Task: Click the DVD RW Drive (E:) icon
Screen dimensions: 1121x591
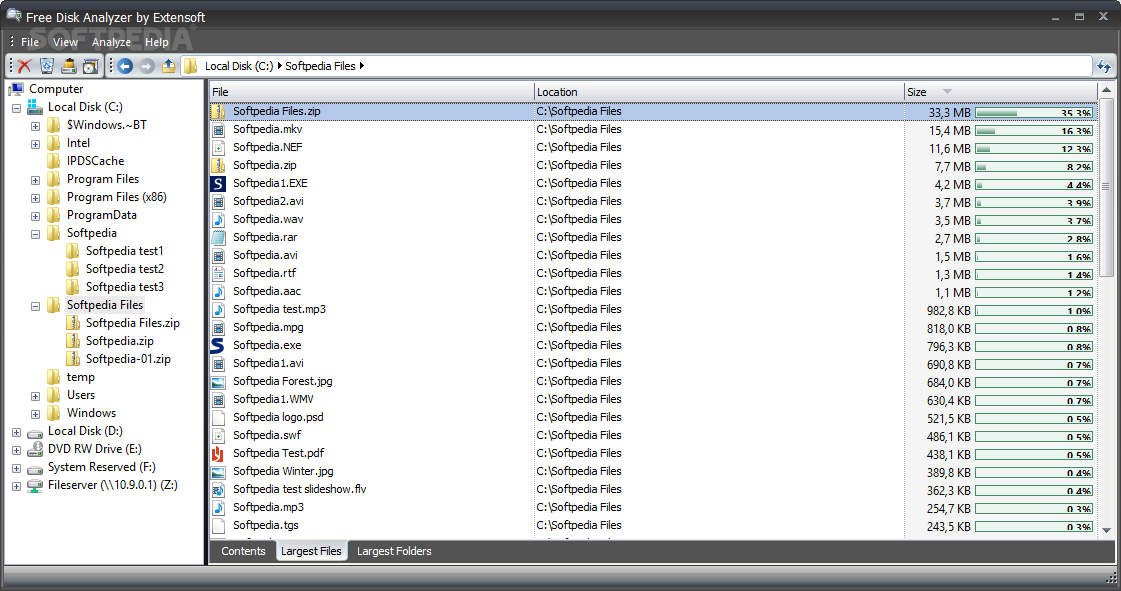Action: point(34,449)
